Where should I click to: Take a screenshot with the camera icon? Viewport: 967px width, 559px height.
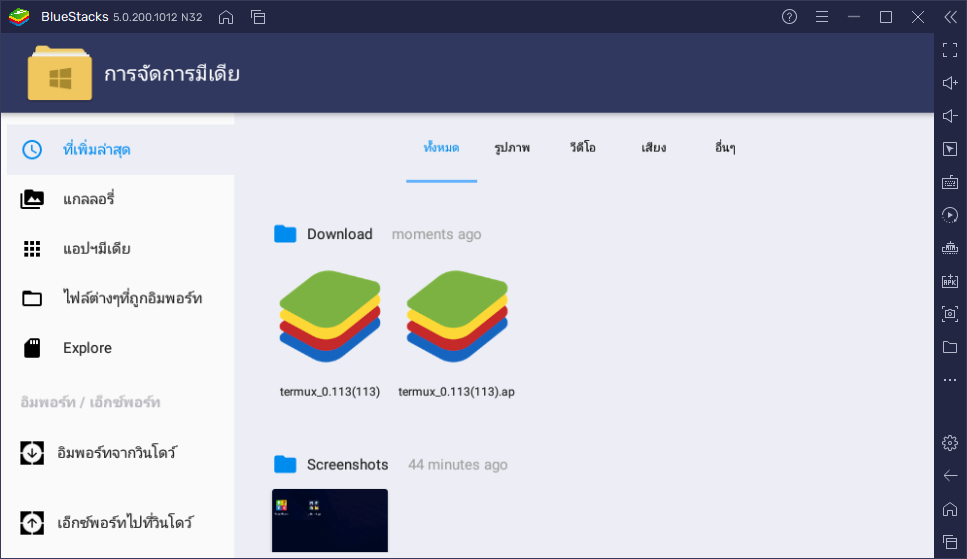tap(950, 313)
